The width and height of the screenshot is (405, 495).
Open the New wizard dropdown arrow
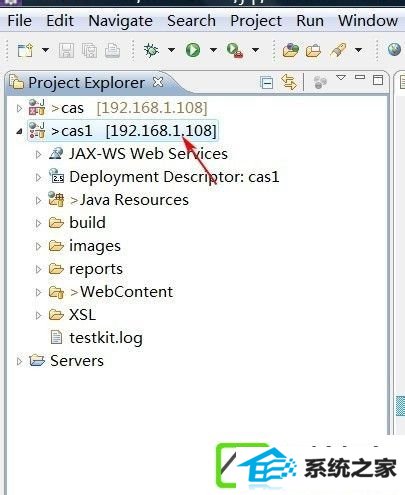[x=45, y=50]
